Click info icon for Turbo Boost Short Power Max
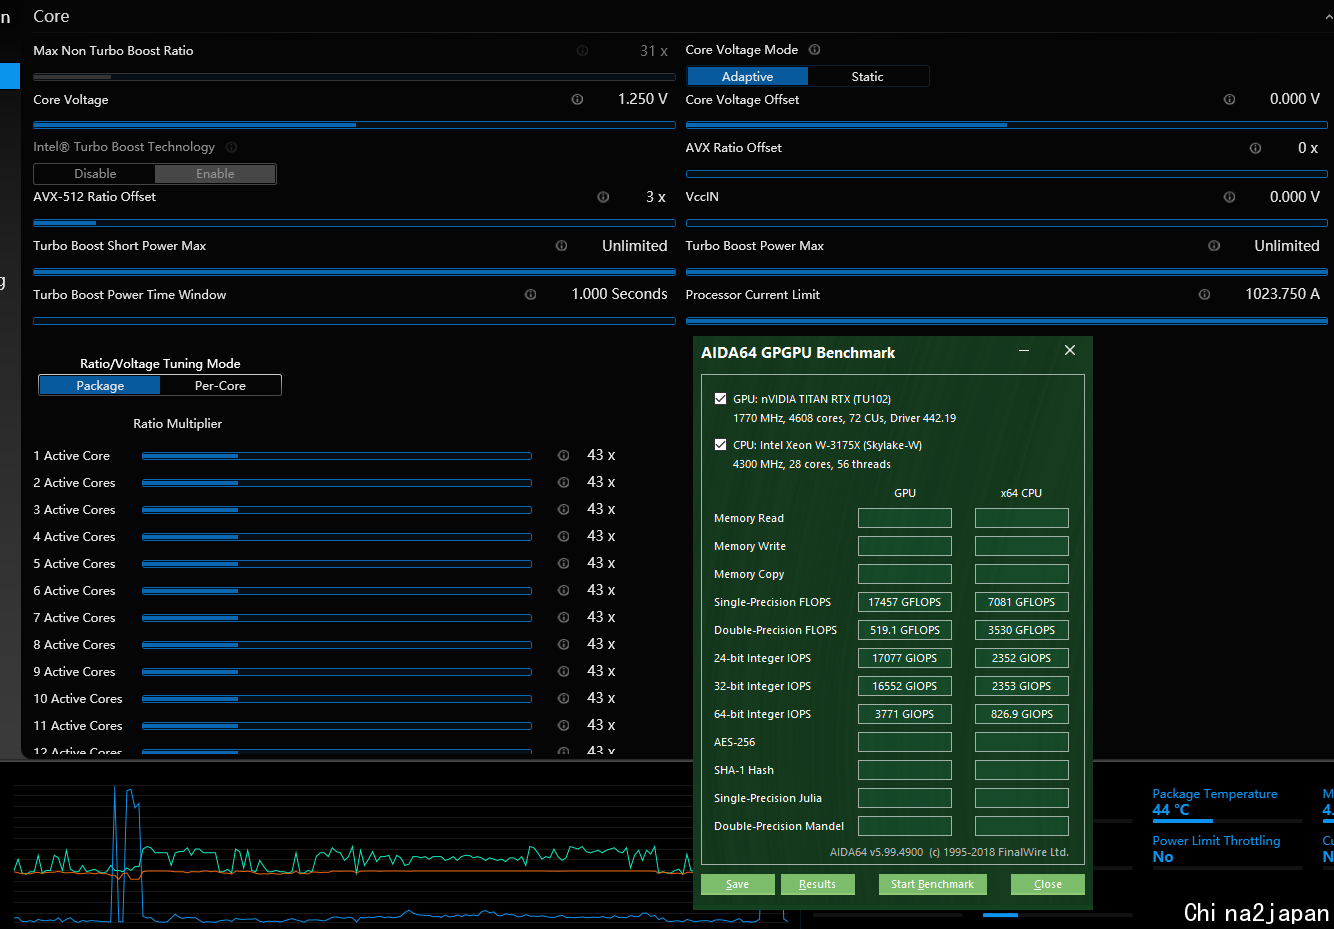 pyautogui.click(x=561, y=245)
